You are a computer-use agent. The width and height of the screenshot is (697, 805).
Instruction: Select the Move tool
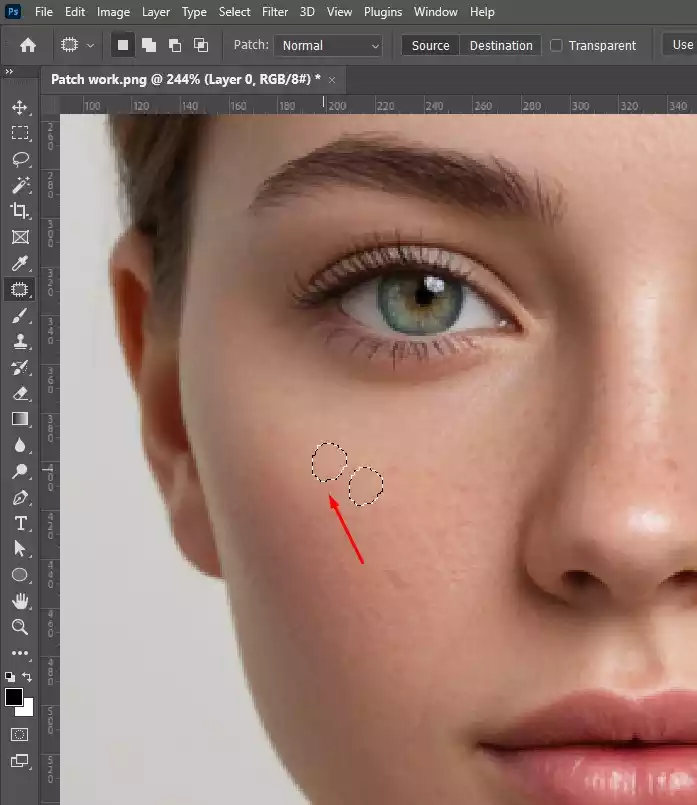coord(20,107)
